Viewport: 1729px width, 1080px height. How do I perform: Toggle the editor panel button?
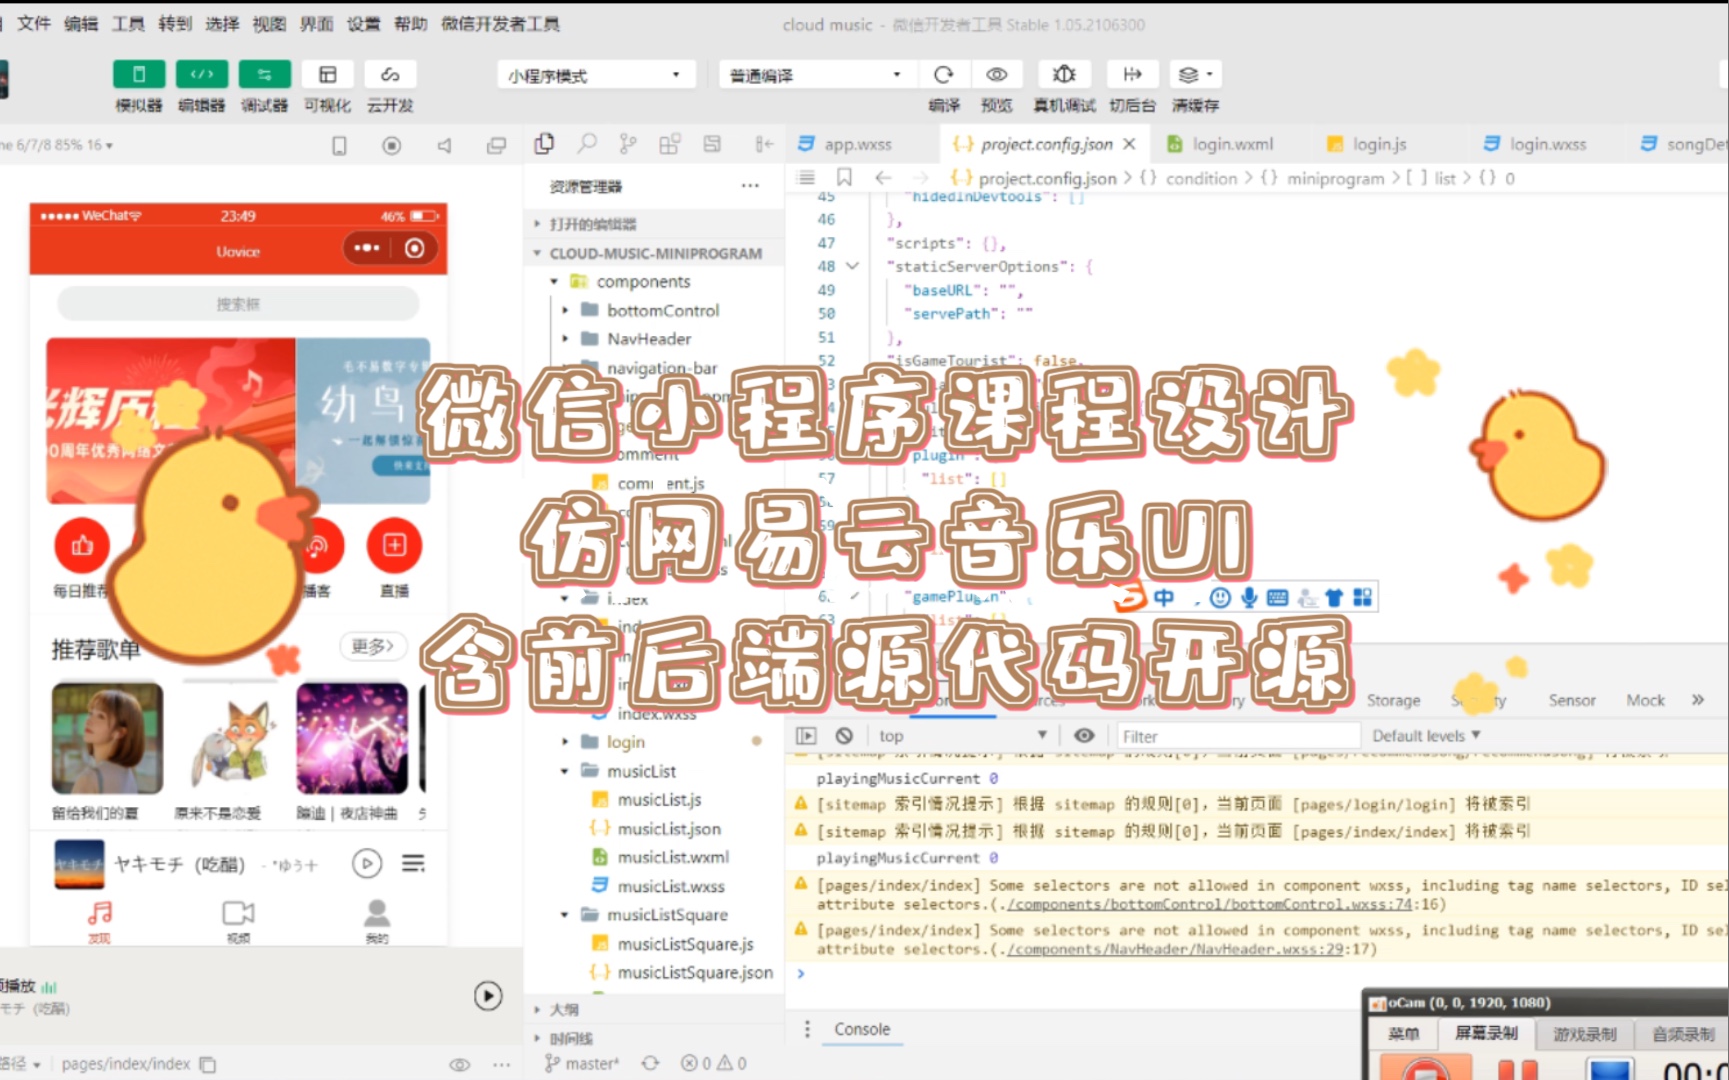tap(202, 74)
